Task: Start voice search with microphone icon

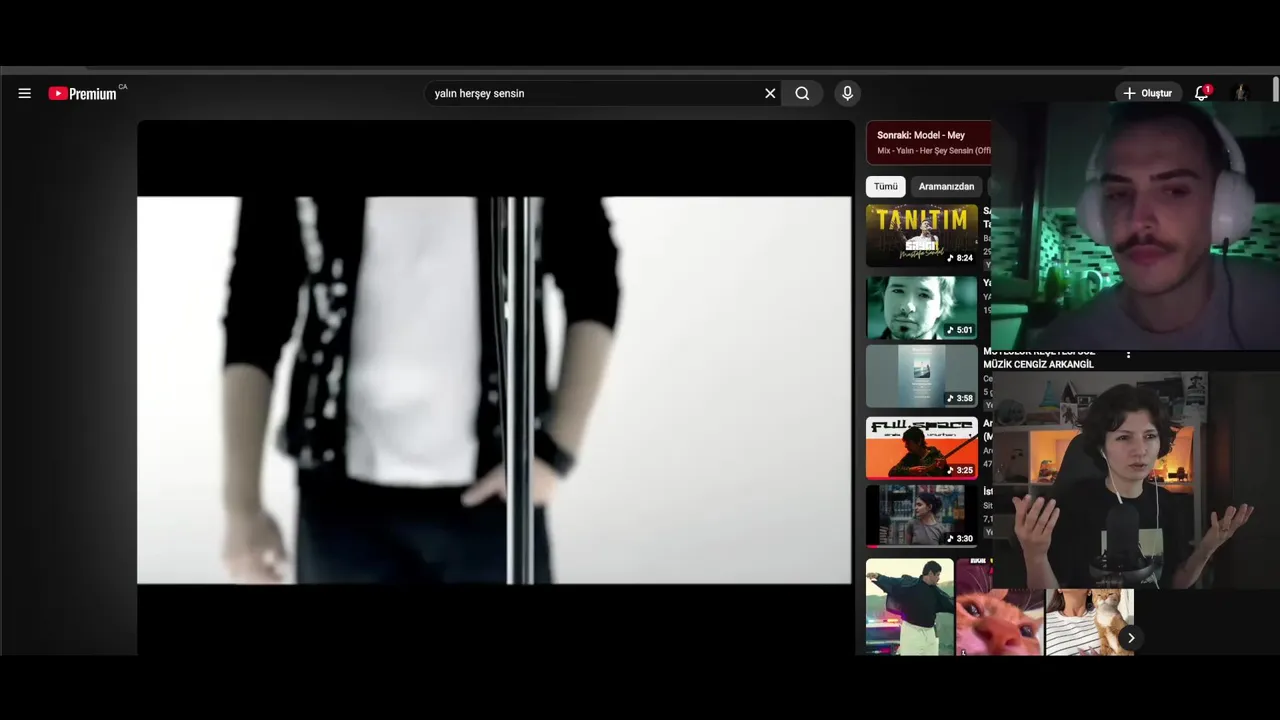Action: (x=847, y=93)
